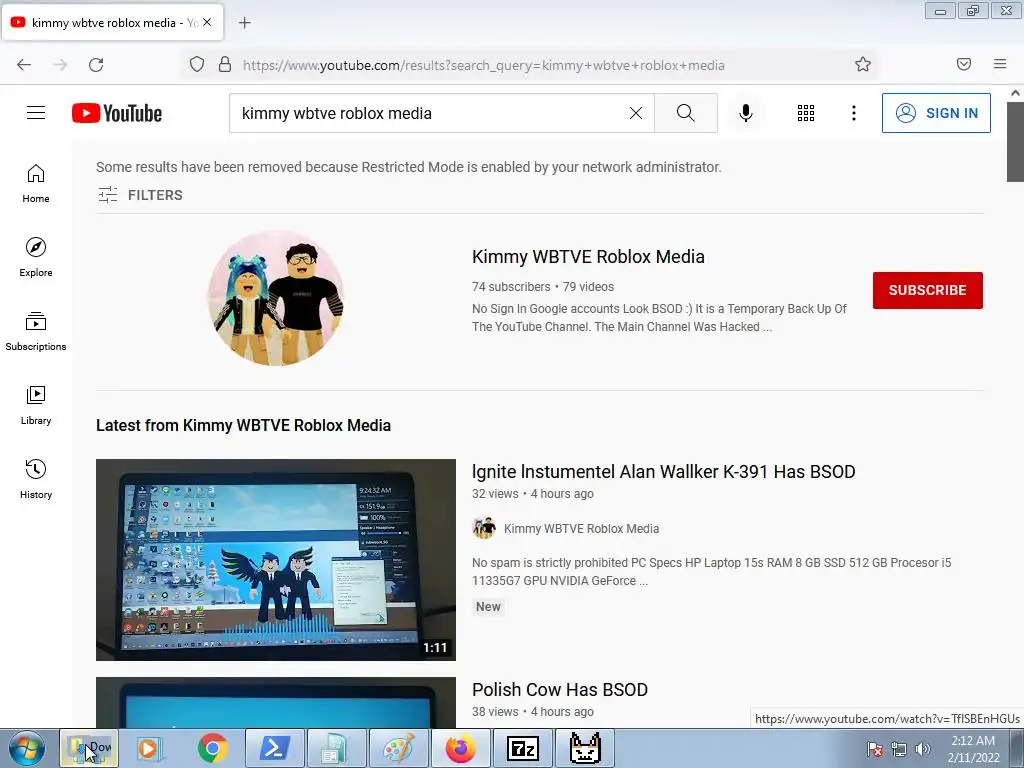Open Paint from the taskbar

coord(398,748)
